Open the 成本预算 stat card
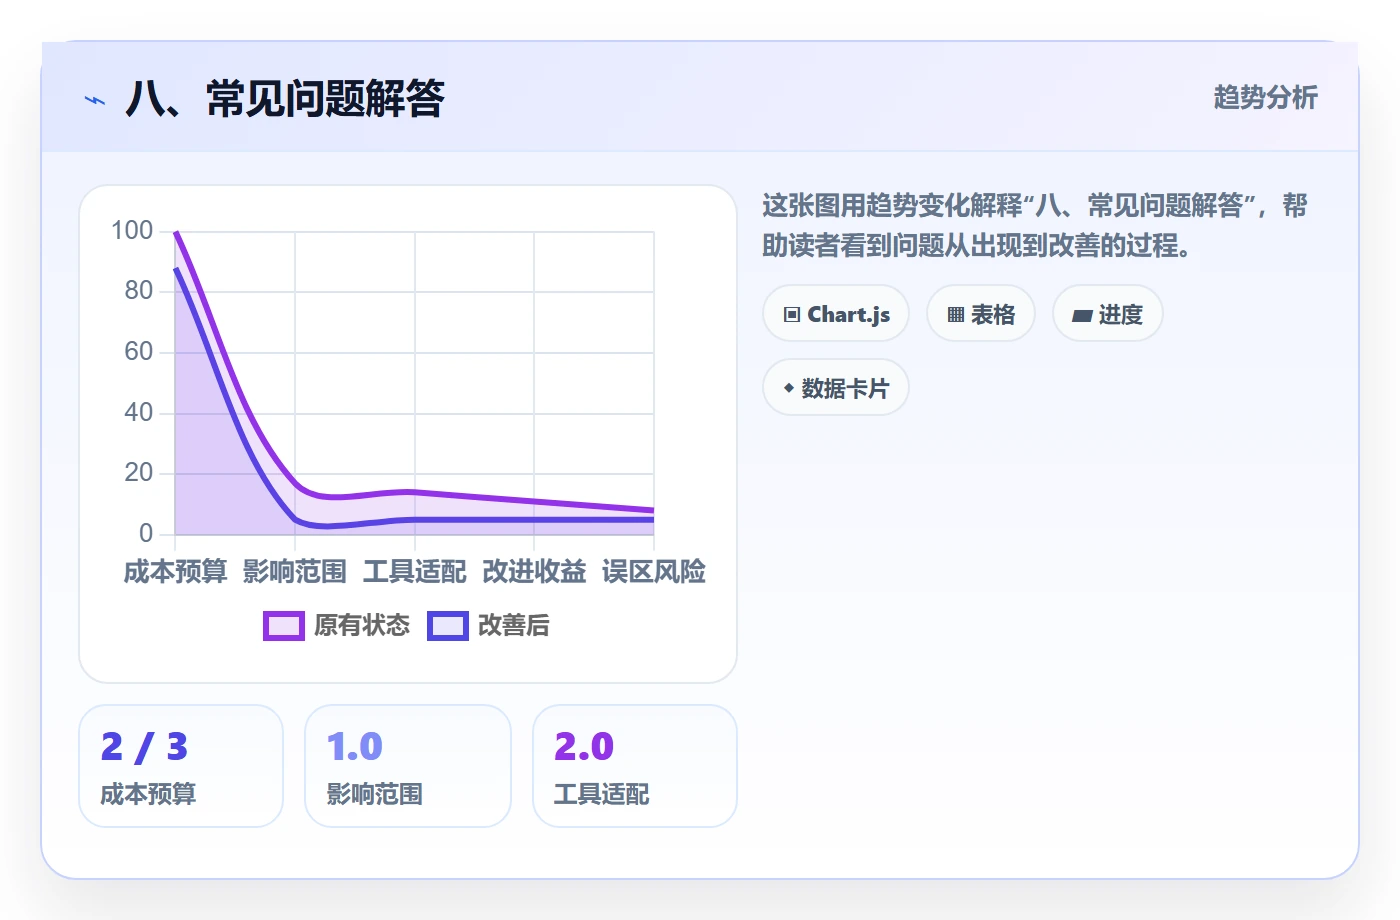Viewport: 1400px width, 920px height. pos(181,766)
